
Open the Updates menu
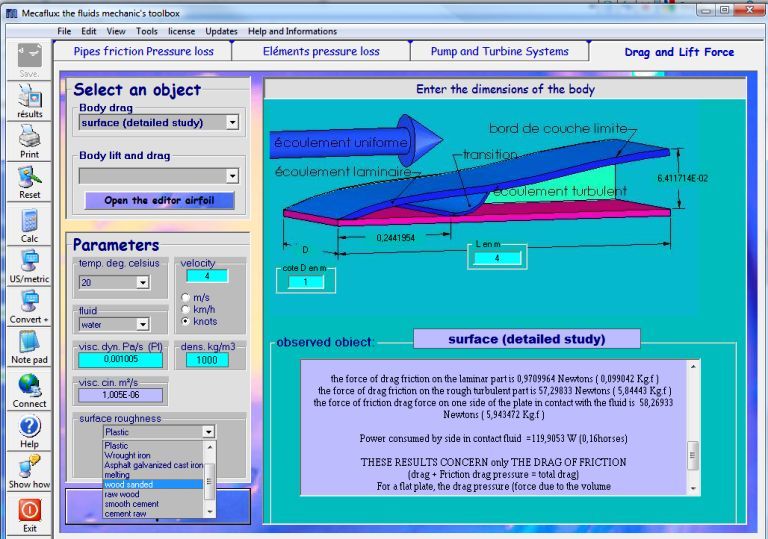(221, 31)
